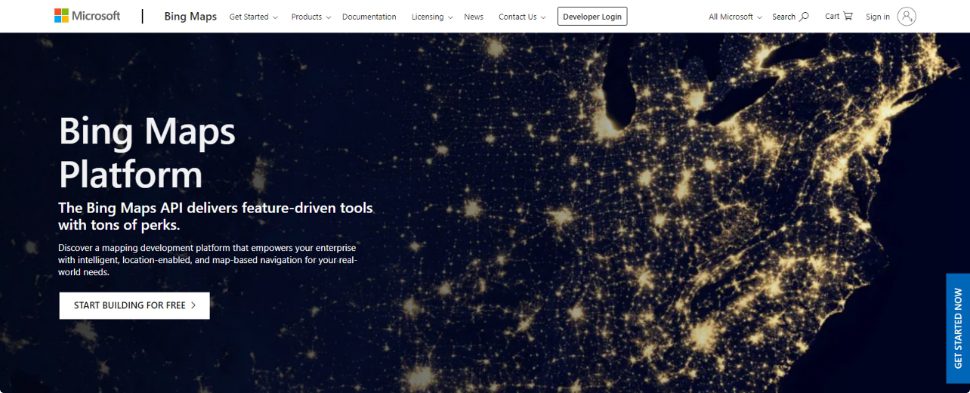
Task: Open the shopping cart icon
Action: (848, 16)
